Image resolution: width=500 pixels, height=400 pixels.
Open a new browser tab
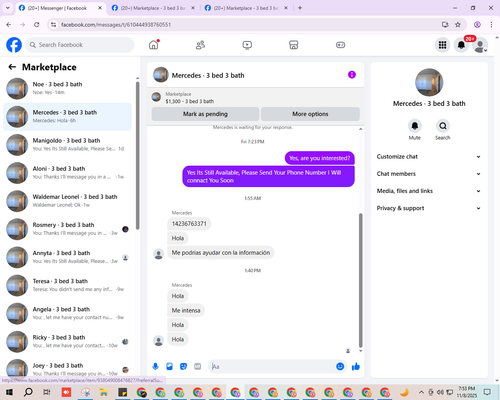[x=300, y=8]
